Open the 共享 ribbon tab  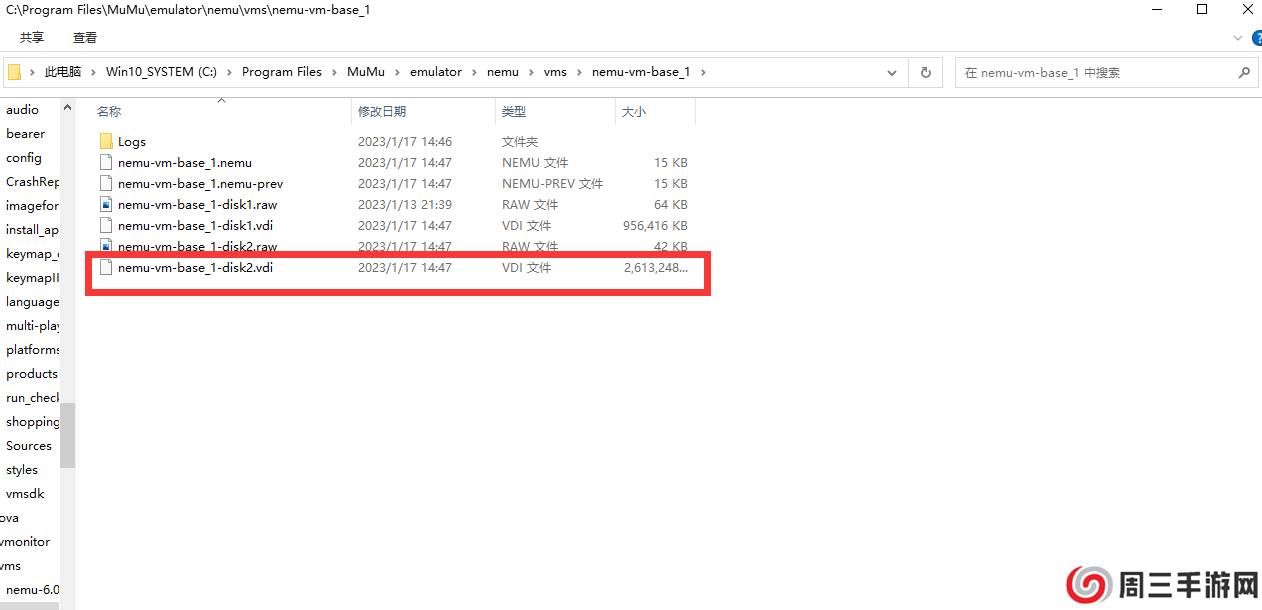pos(32,38)
